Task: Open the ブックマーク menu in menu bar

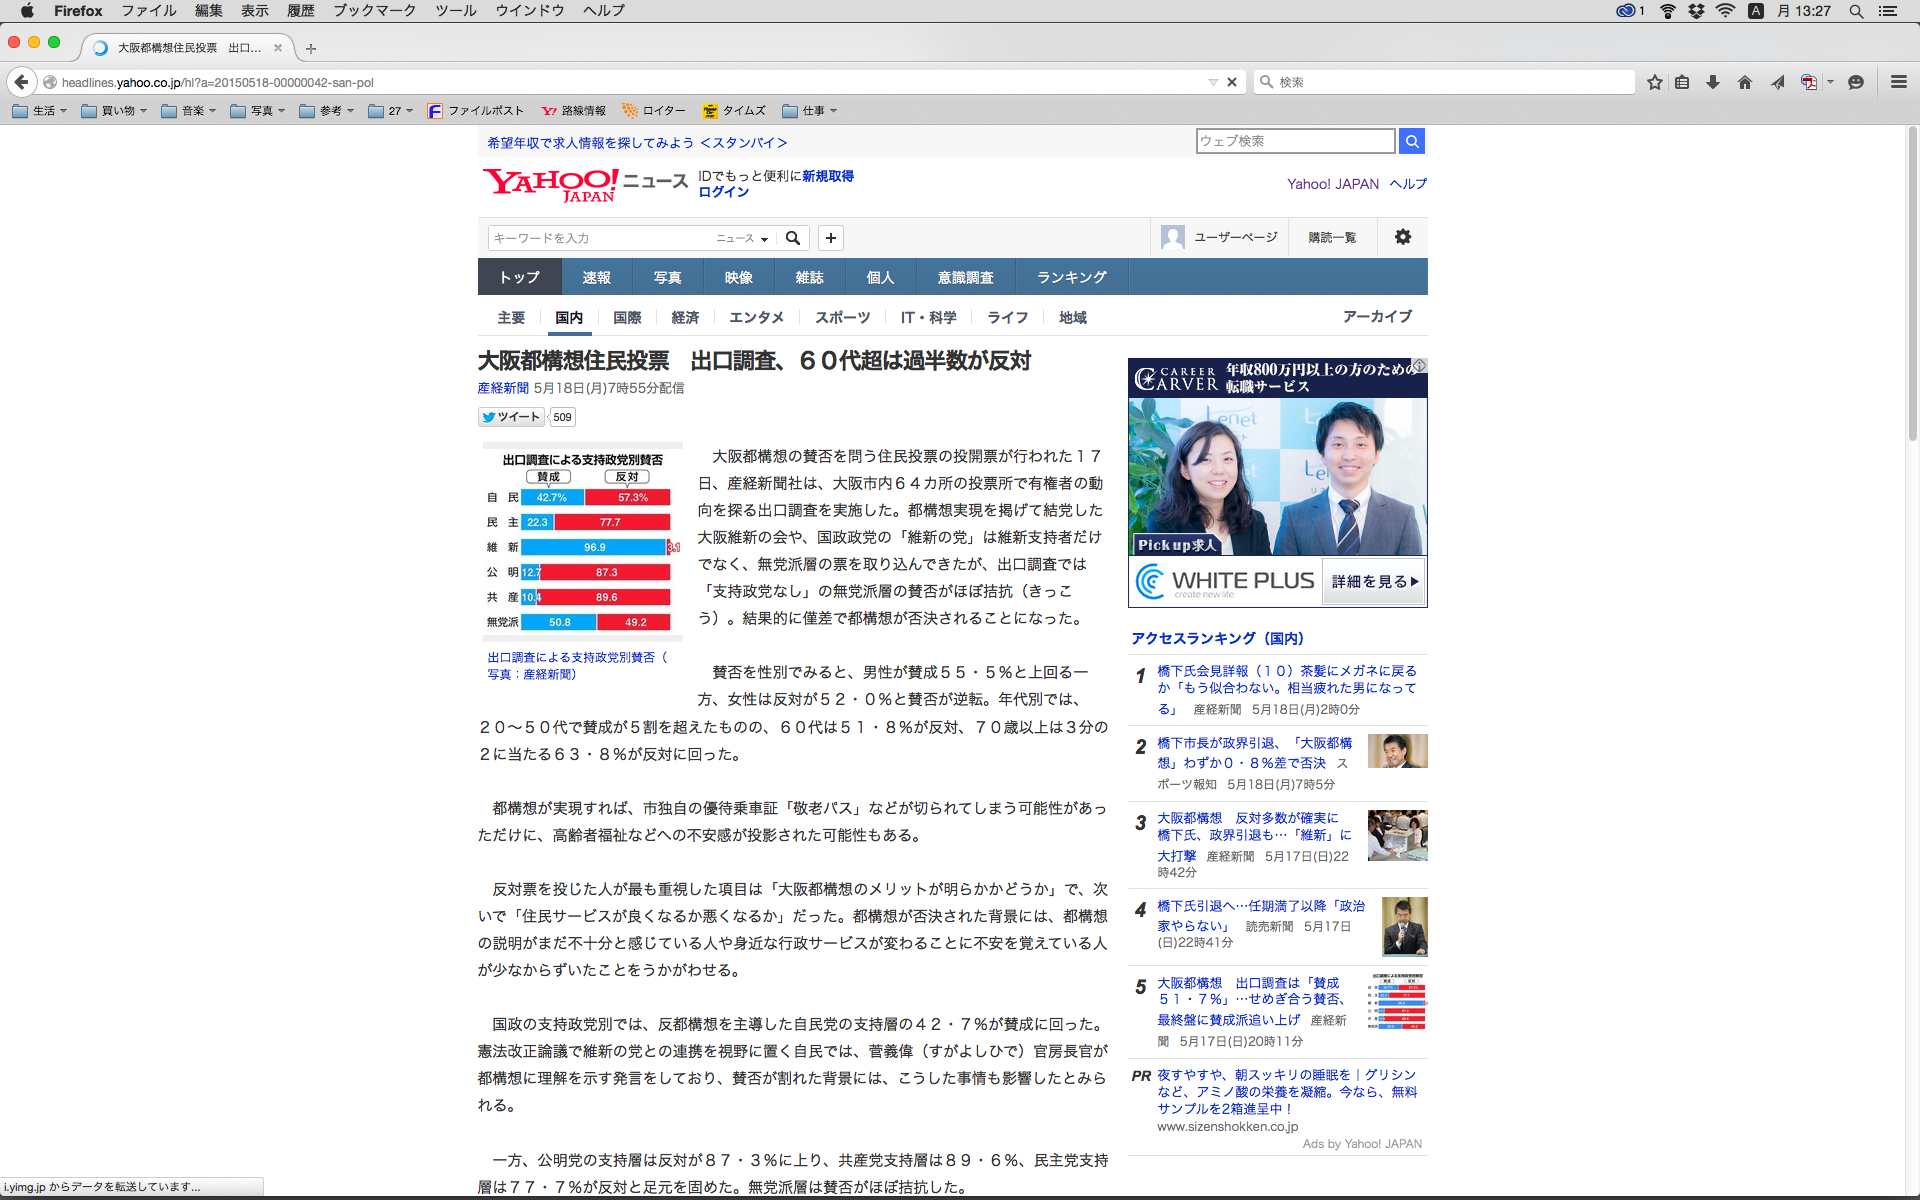Action: tap(374, 11)
